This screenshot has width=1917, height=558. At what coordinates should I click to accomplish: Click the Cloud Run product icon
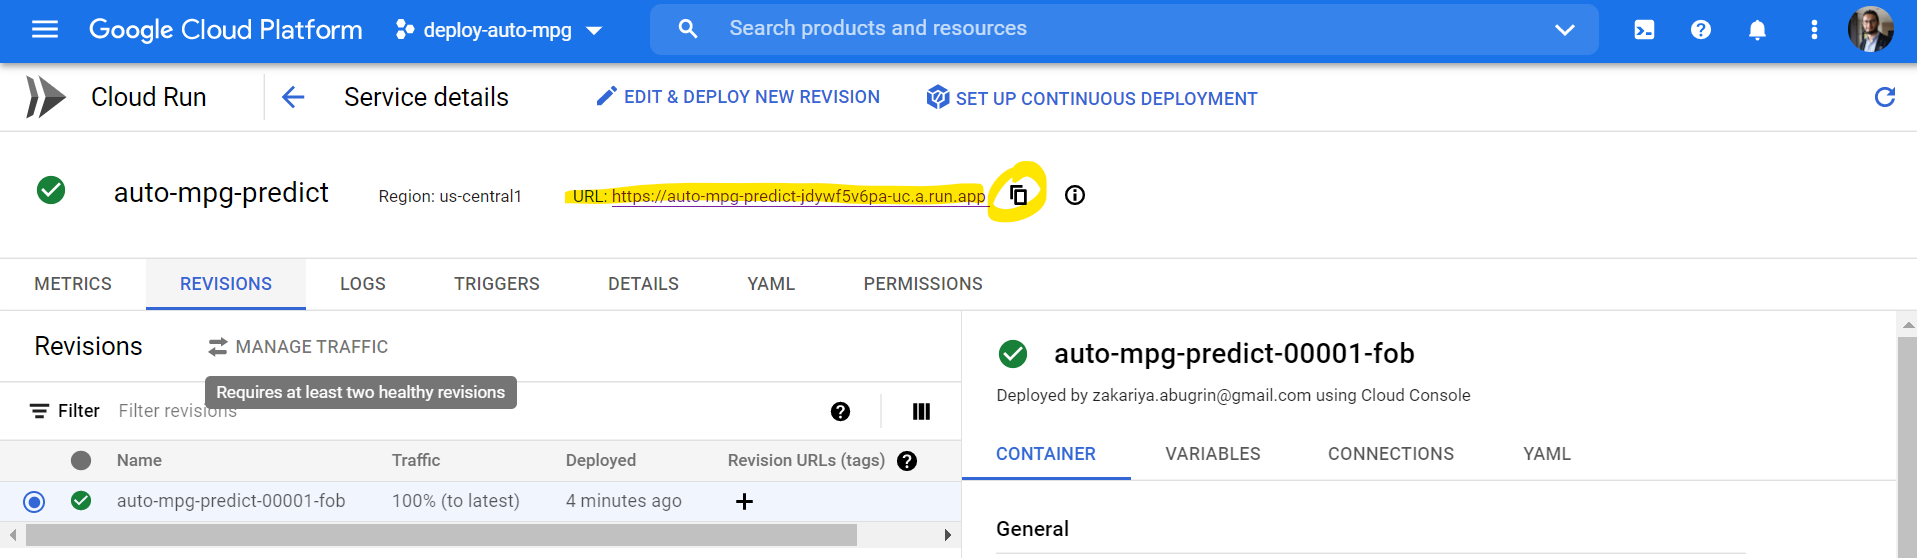tap(45, 97)
